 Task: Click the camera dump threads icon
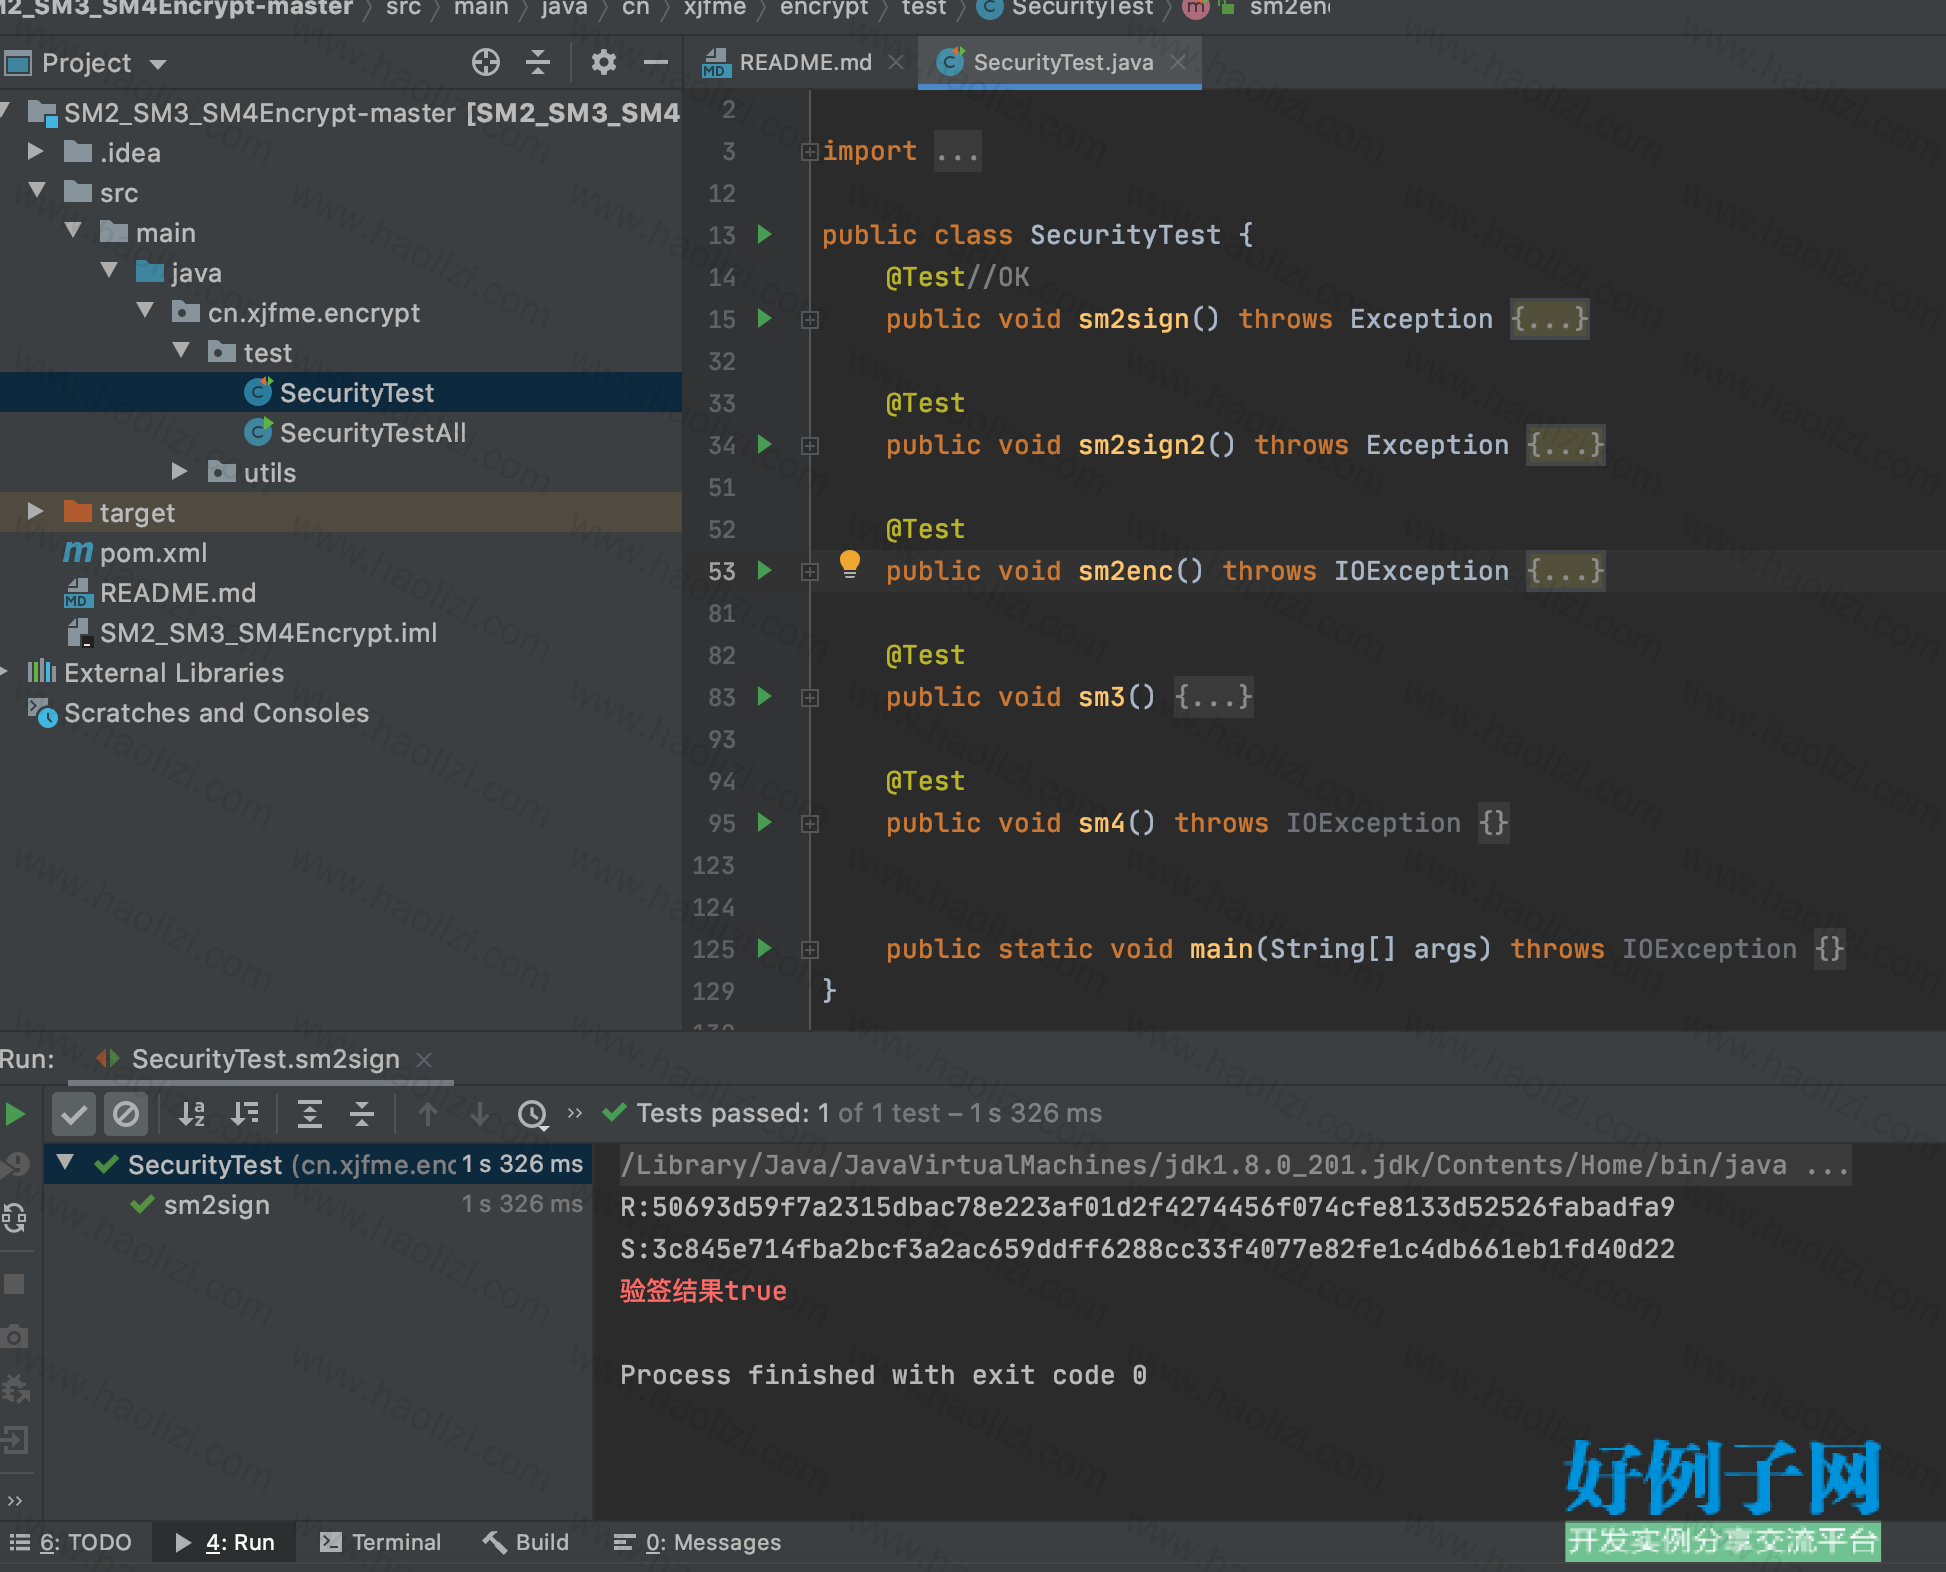click(15, 1336)
